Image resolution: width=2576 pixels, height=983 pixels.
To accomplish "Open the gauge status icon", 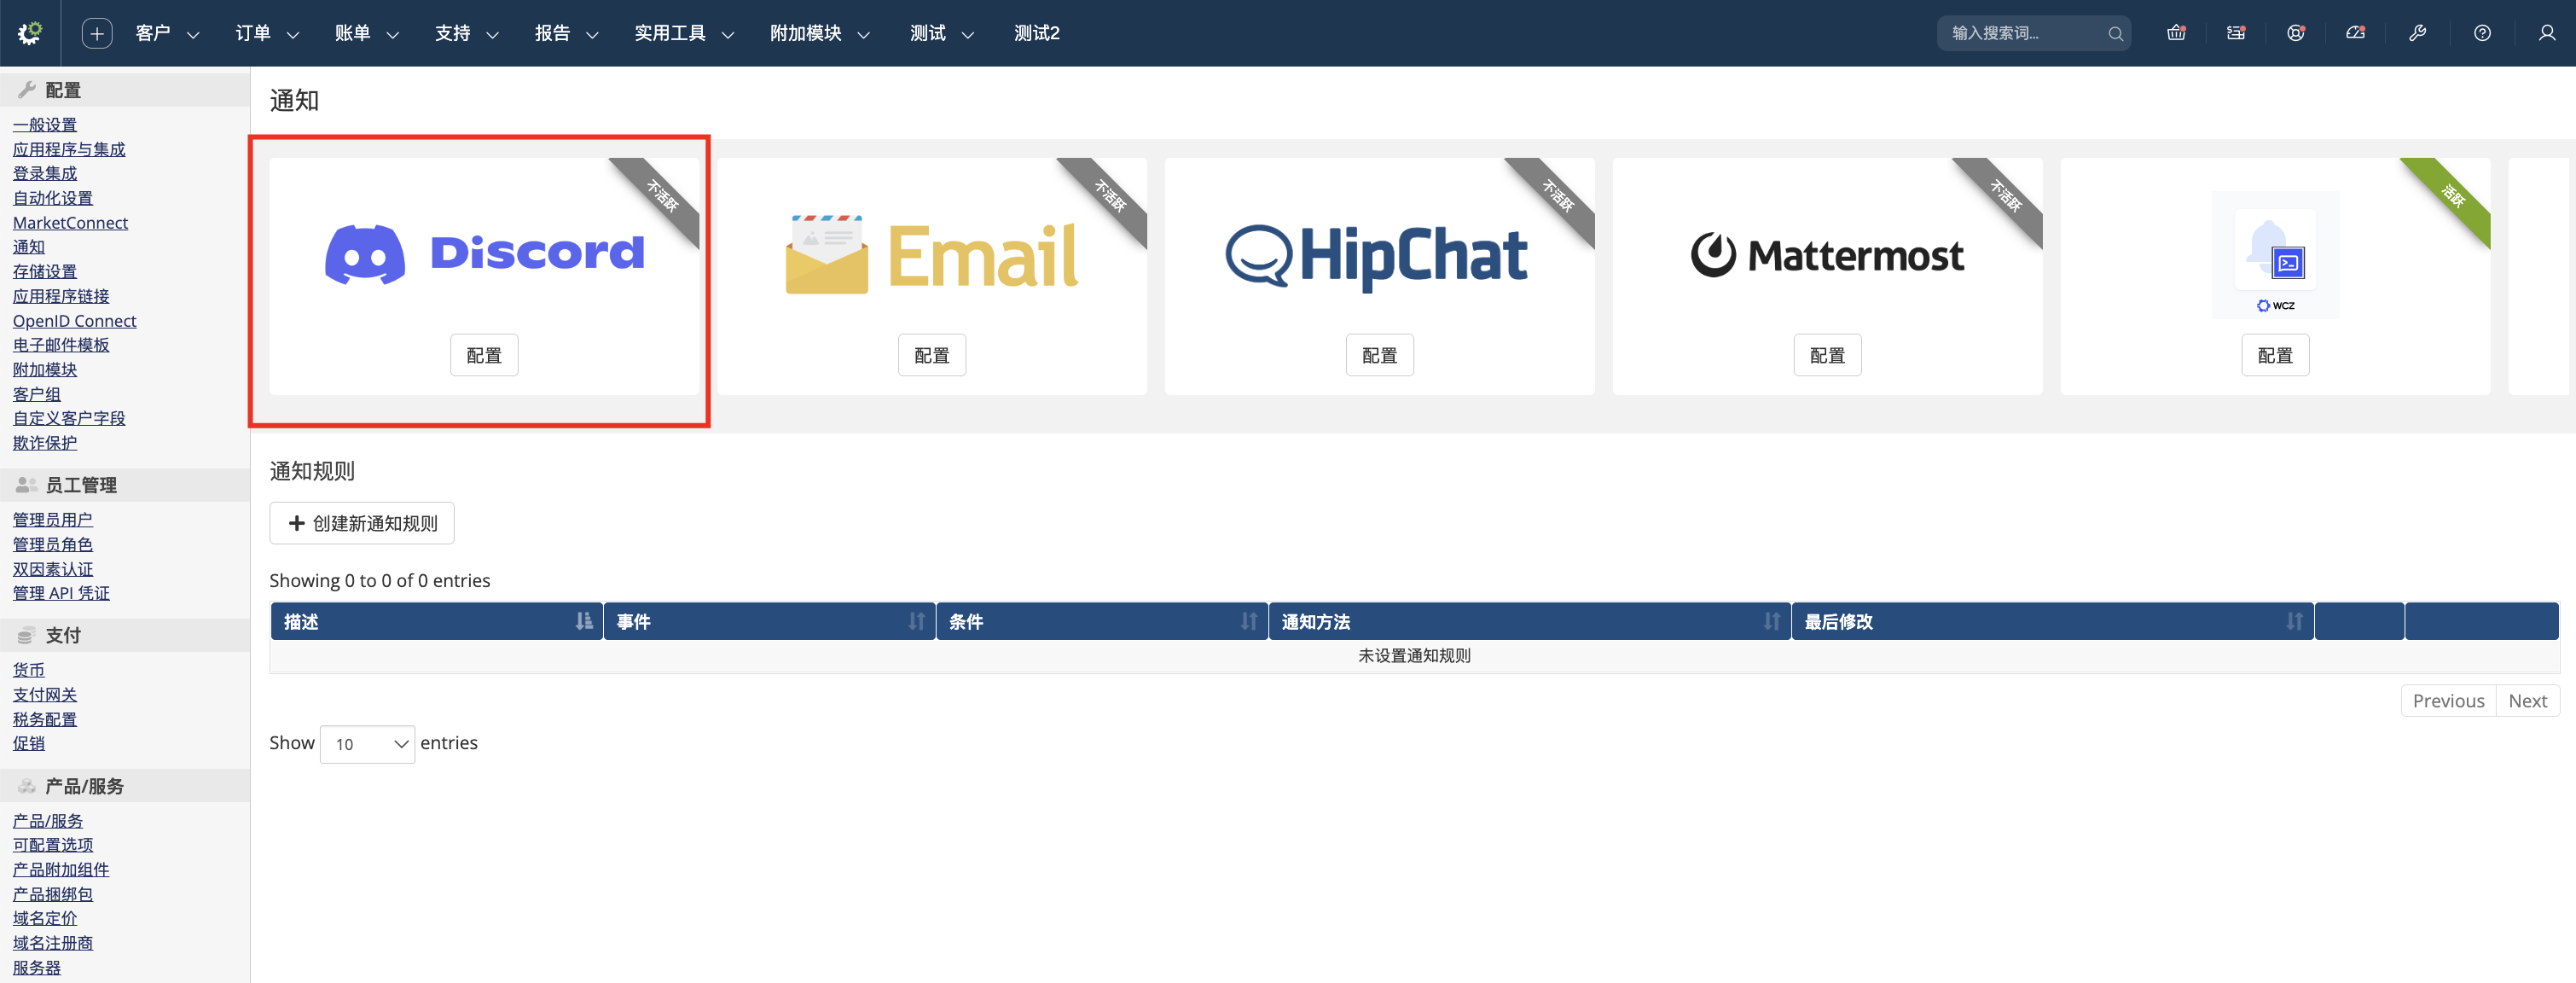I will click(2356, 33).
